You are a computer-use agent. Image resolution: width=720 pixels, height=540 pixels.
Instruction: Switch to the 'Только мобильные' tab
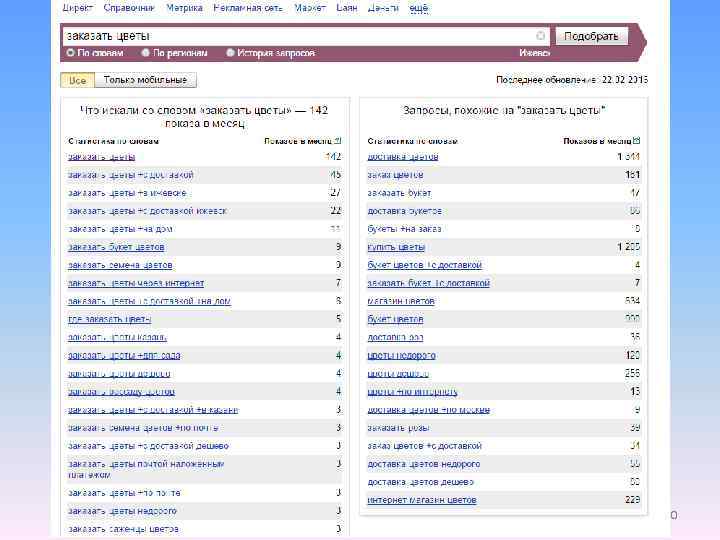(x=145, y=80)
